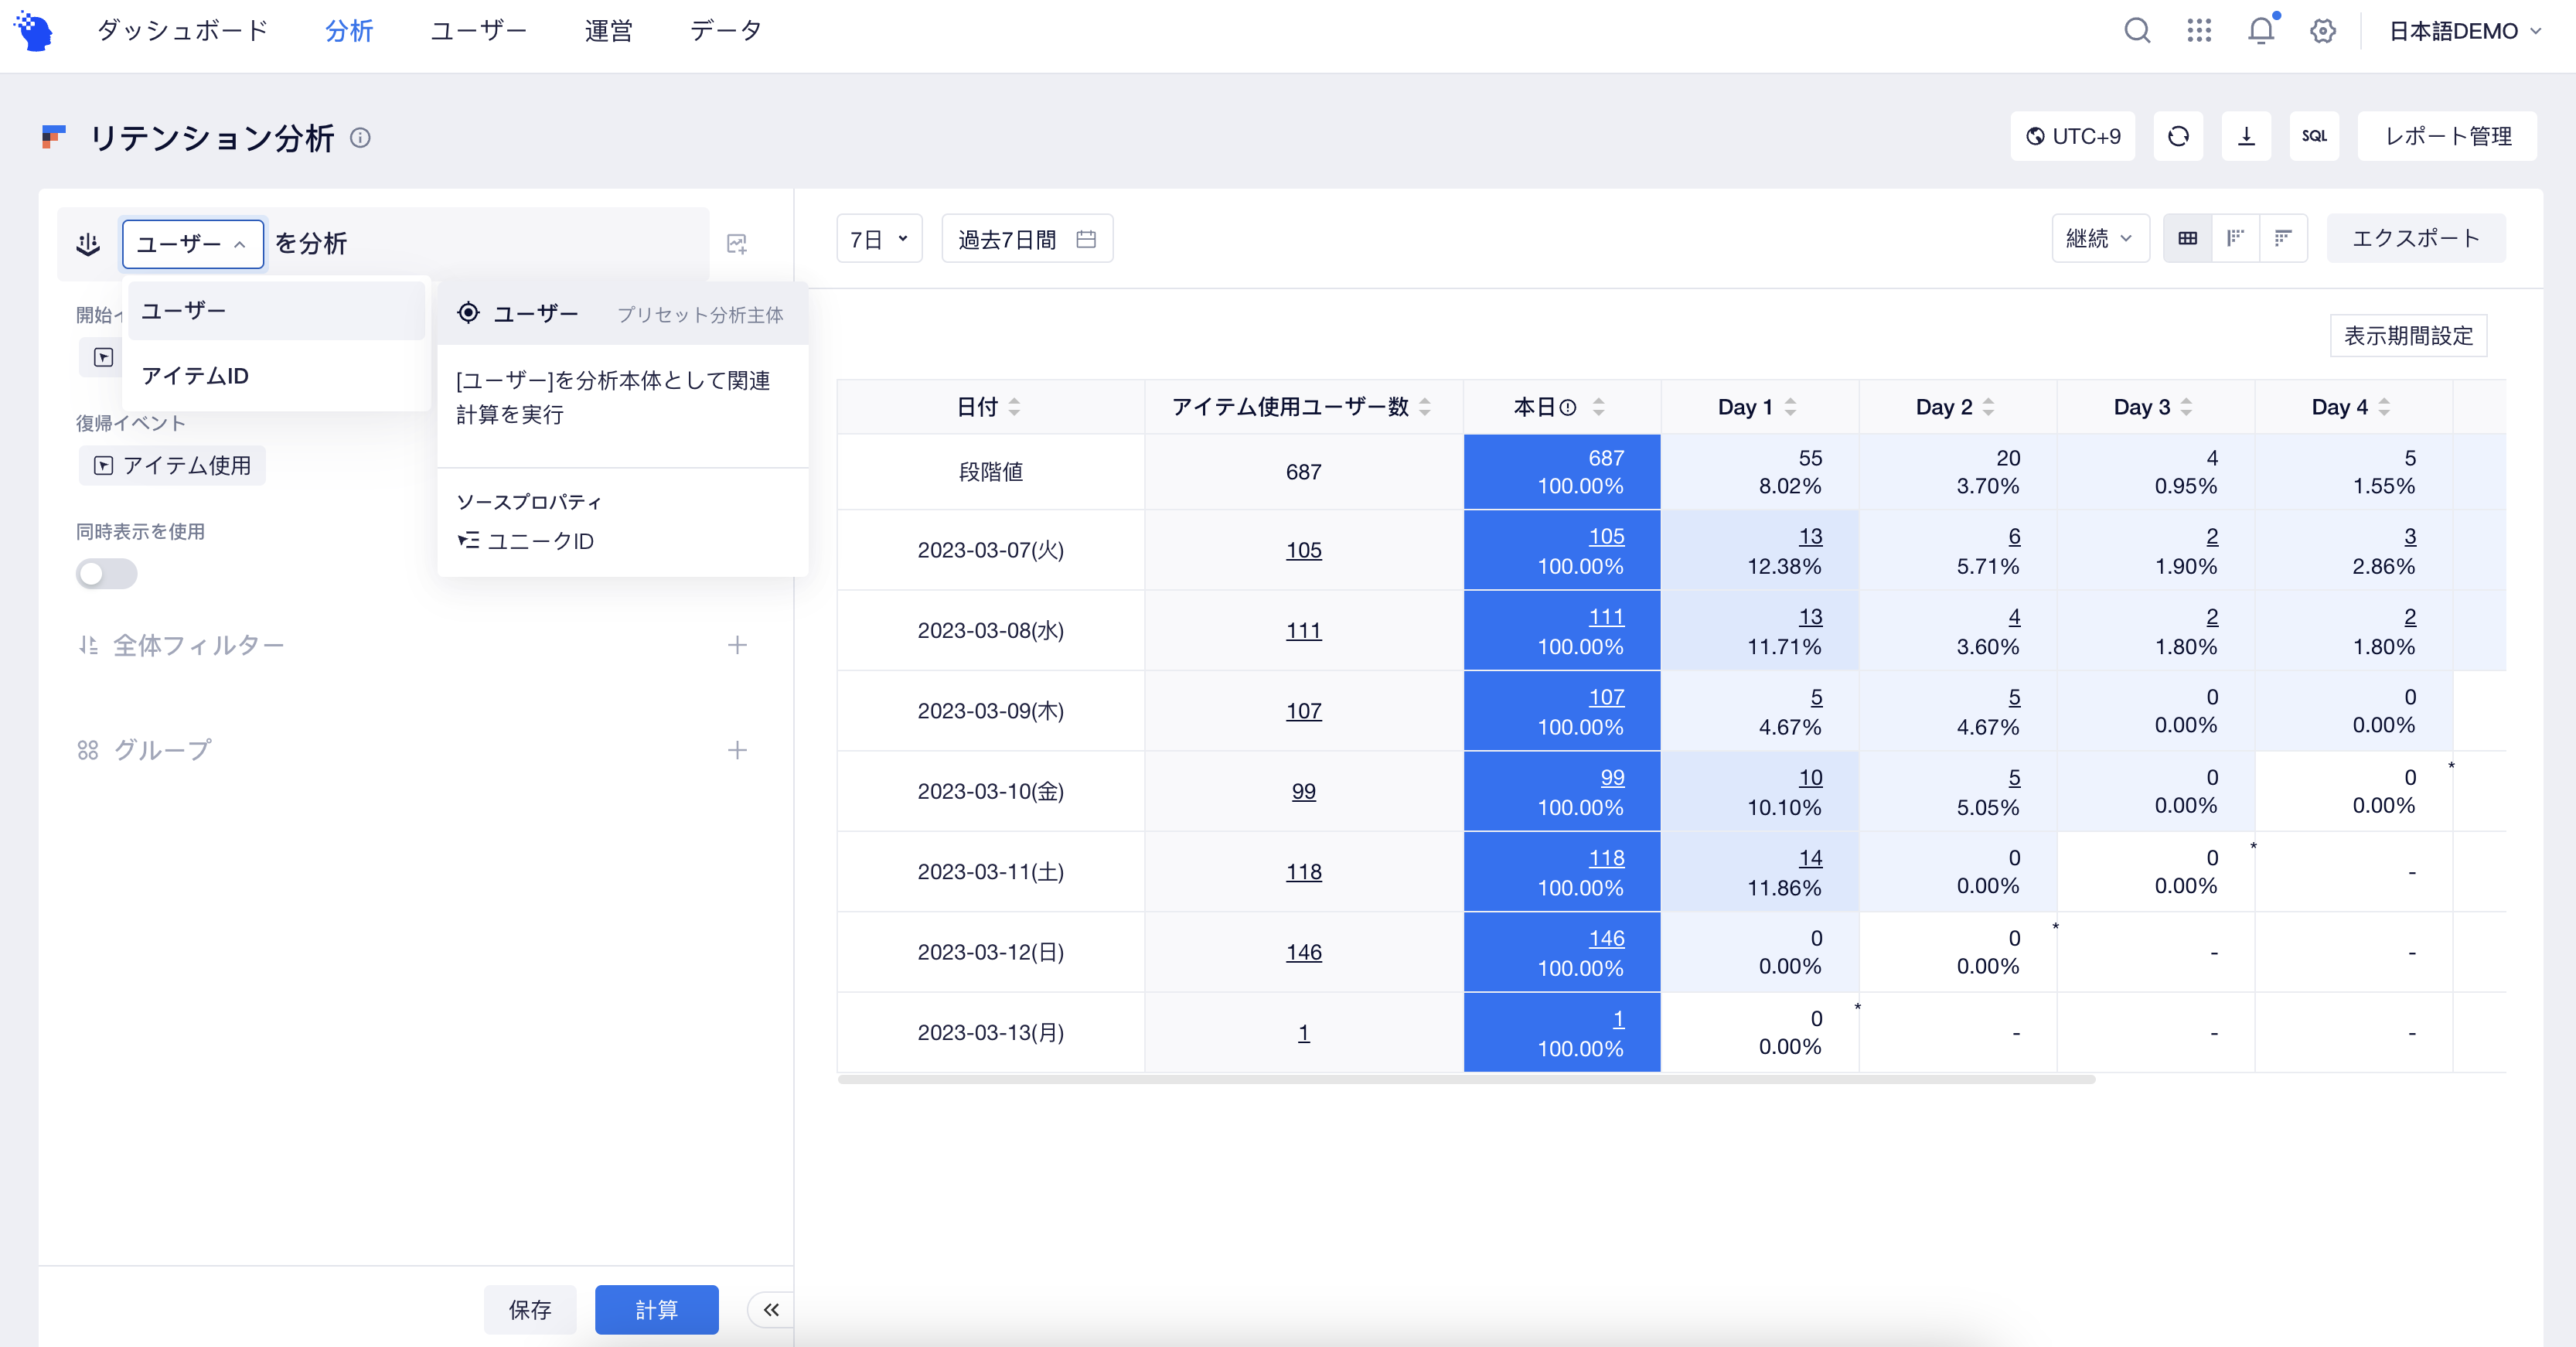
Task: Open the SQL icon button
Action: (x=2314, y=136)
